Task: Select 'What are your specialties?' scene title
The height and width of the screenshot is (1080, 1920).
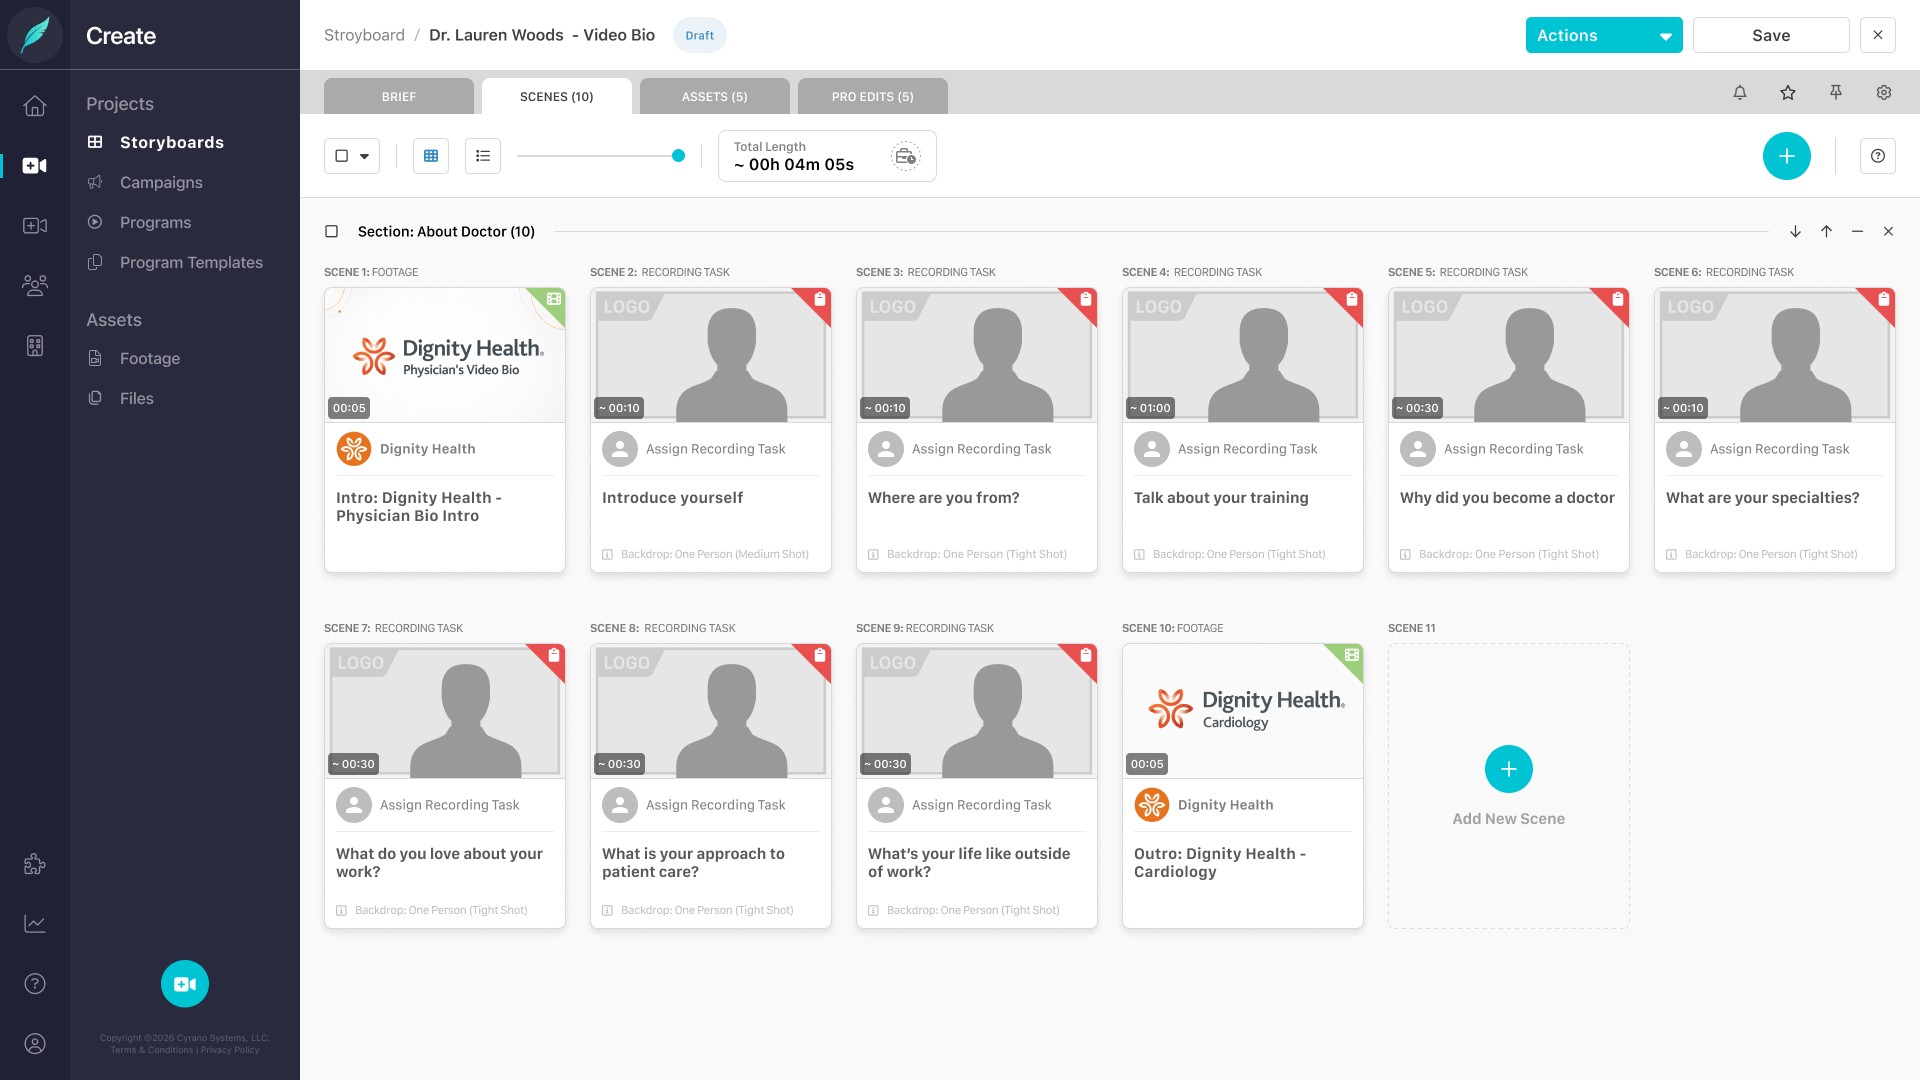Action: (x=1763, y=498)
